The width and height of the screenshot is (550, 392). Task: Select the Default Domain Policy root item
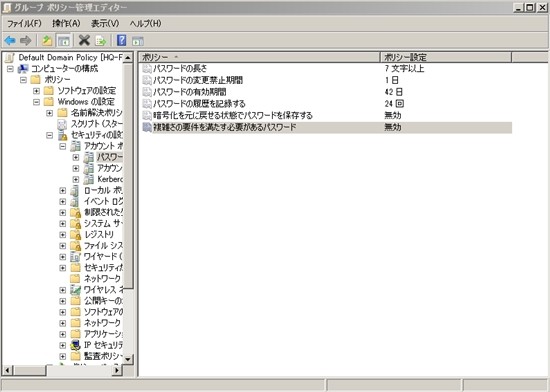[71, 57]
